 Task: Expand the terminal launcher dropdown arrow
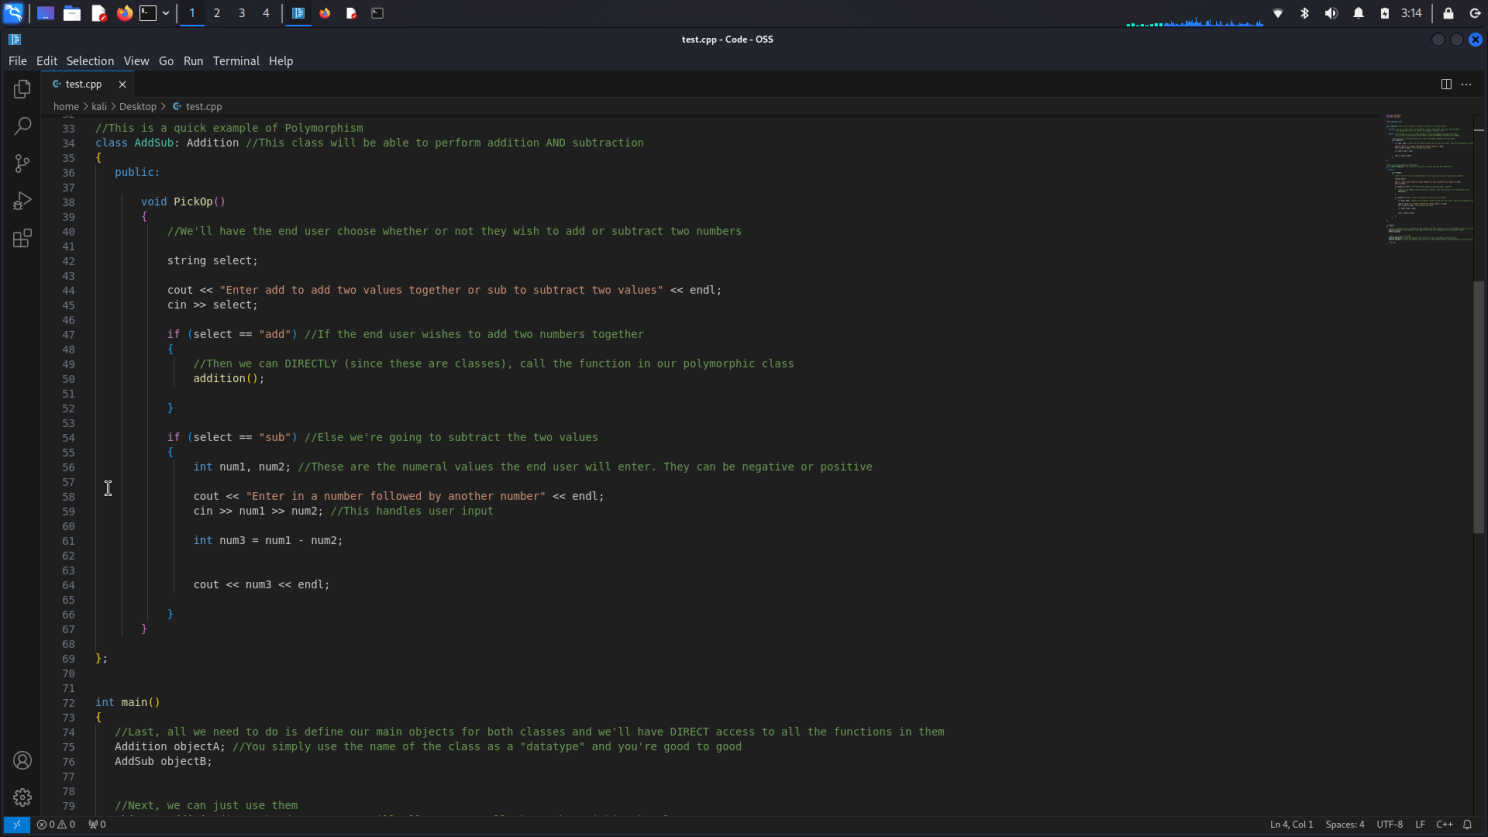tap(166, 13)
